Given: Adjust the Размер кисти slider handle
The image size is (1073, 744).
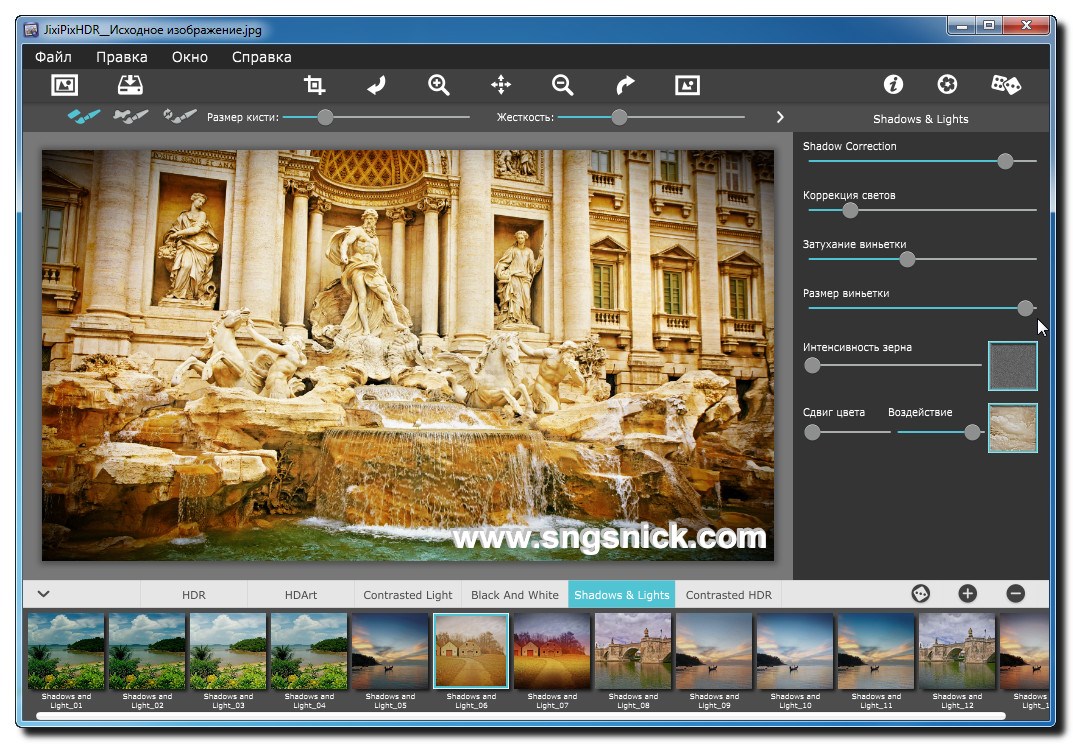Looking at the screenshot, I should coord(326,117).
